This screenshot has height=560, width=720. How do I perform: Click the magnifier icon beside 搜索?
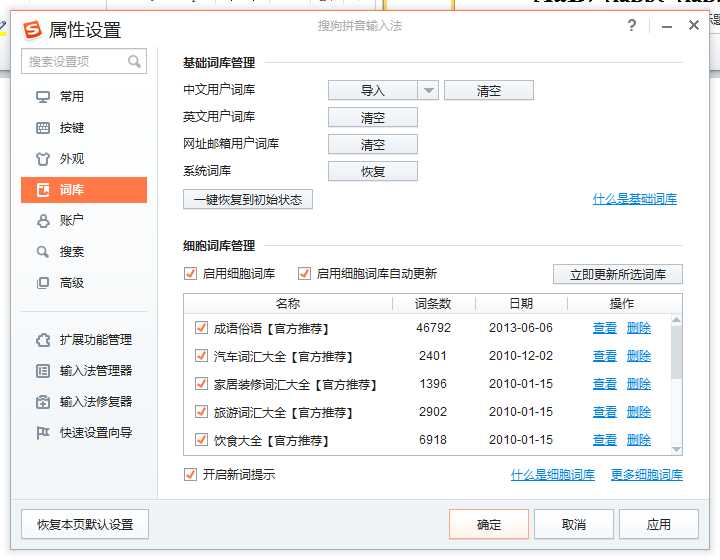(x=43, y=252)
